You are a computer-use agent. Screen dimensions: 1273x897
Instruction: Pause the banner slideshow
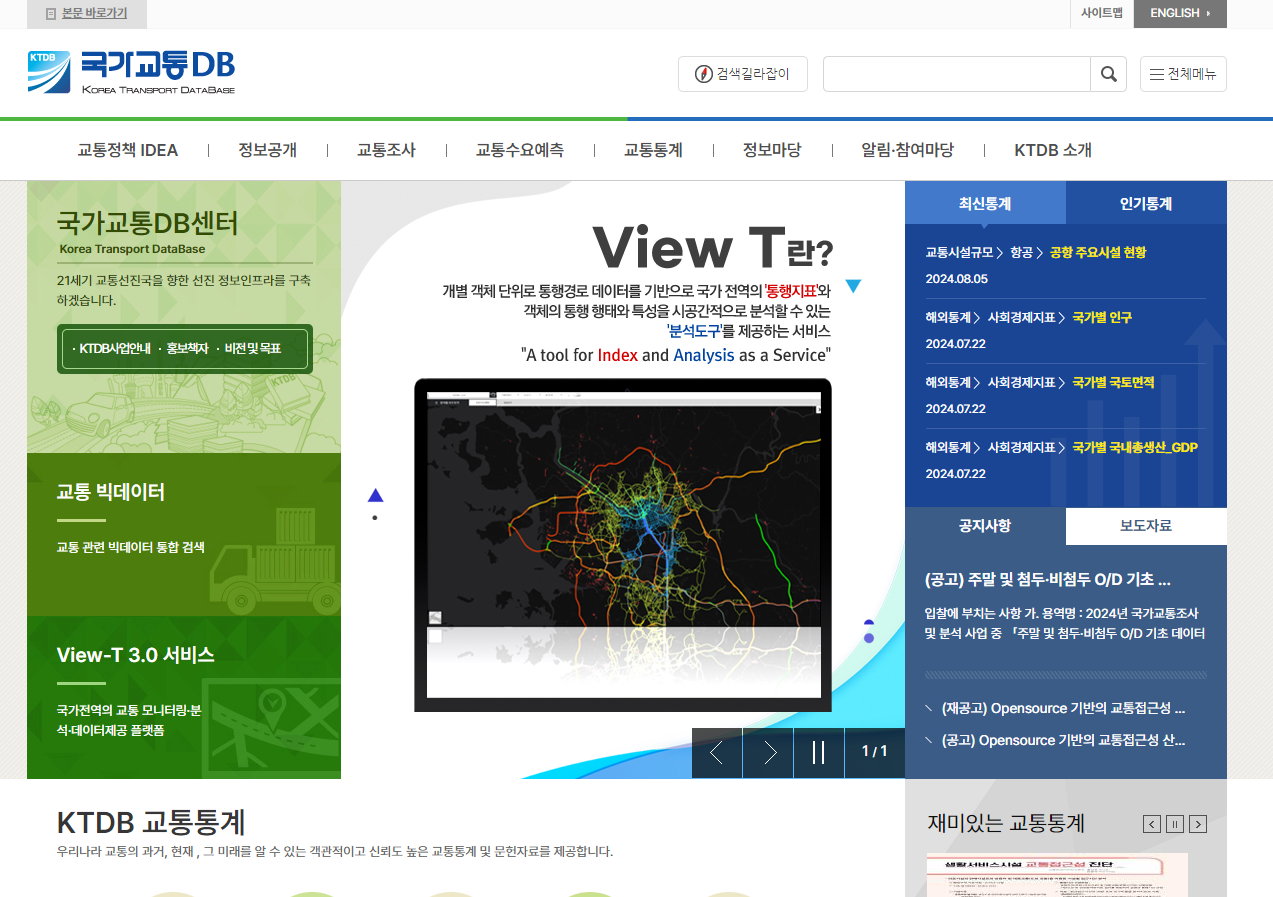point(819,753)
